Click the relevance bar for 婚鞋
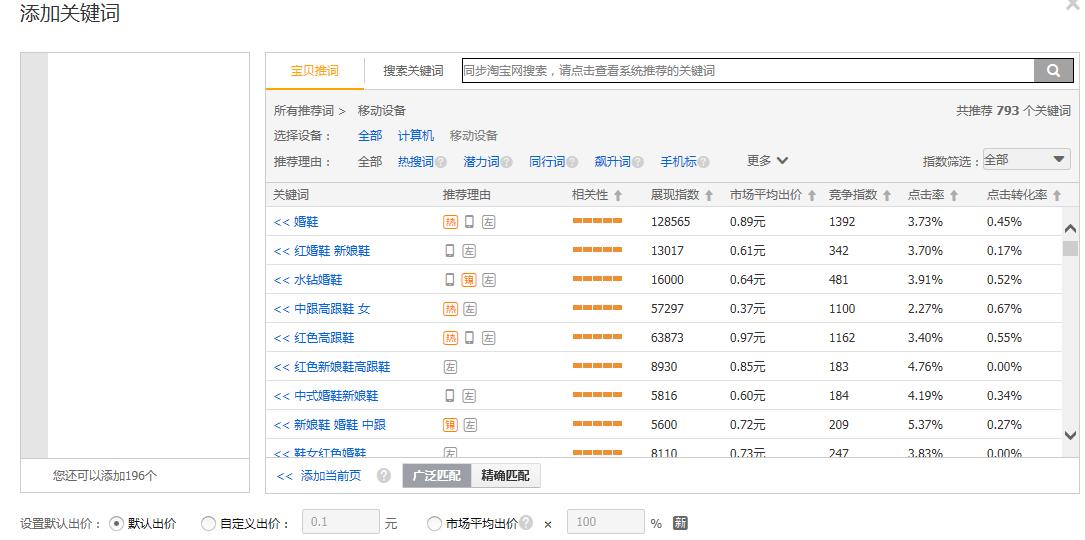This screenshot has height=540, width=1085. tap(597, 221)
